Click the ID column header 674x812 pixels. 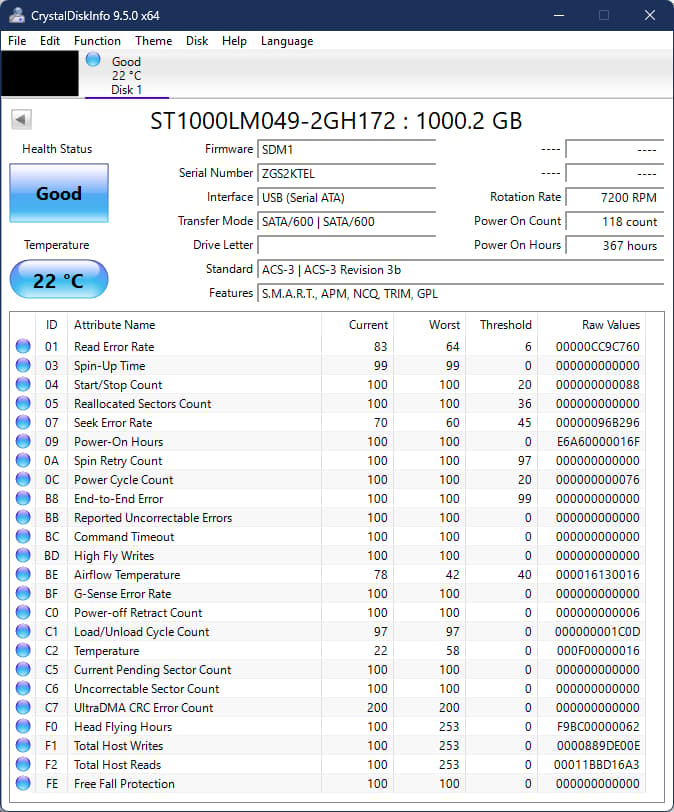click(x=51, y=325)
